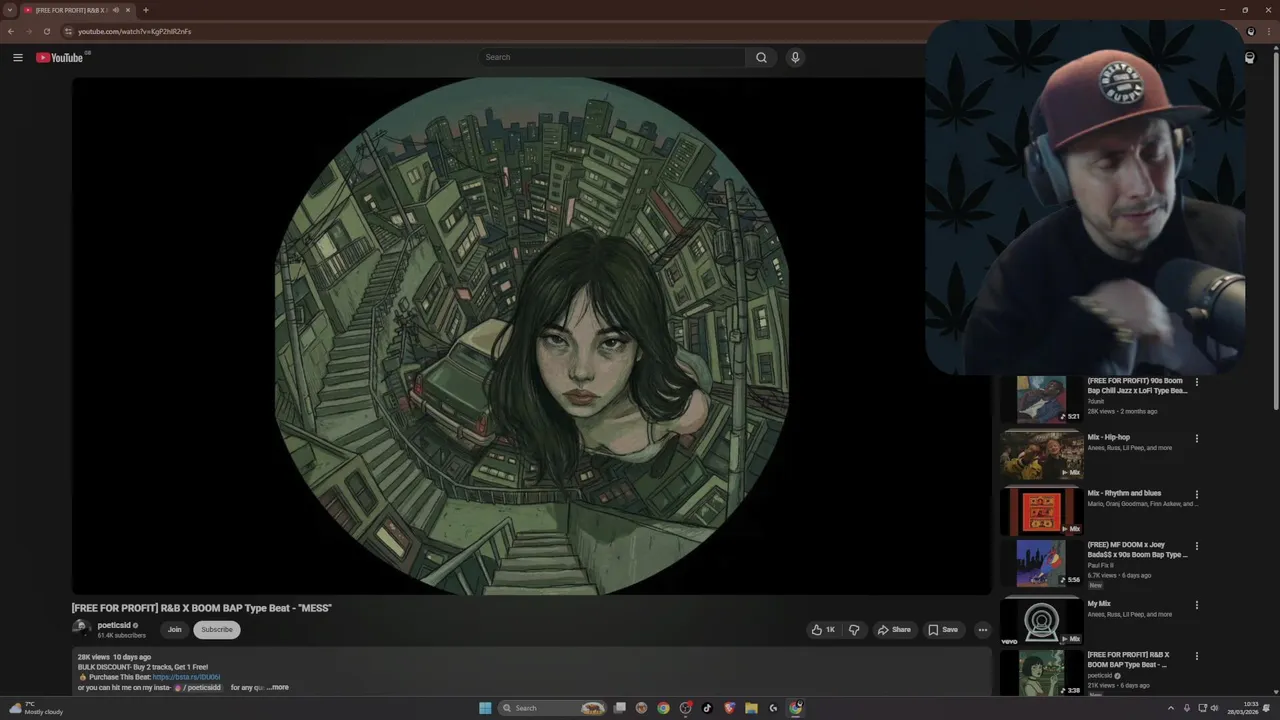Screen dimensions: 1280x720
Task: Expand description with ...more
Action: click(278, 687)
